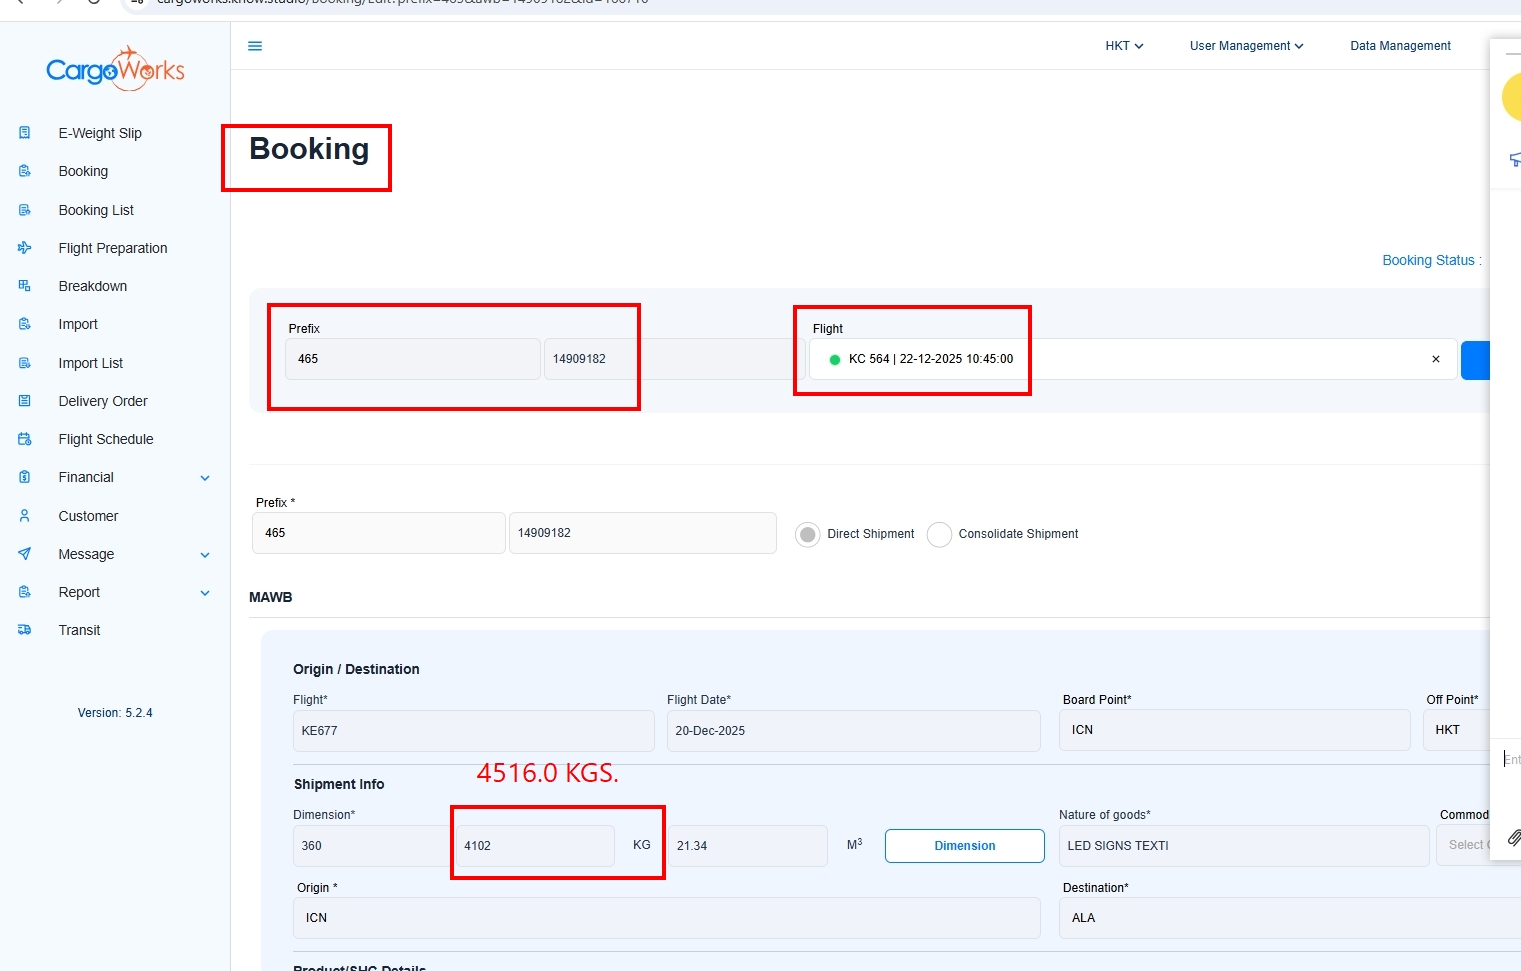Viewport: 1521px width, 971px height.
Task: Click the Transit truck icon
Action: [25, 630]
